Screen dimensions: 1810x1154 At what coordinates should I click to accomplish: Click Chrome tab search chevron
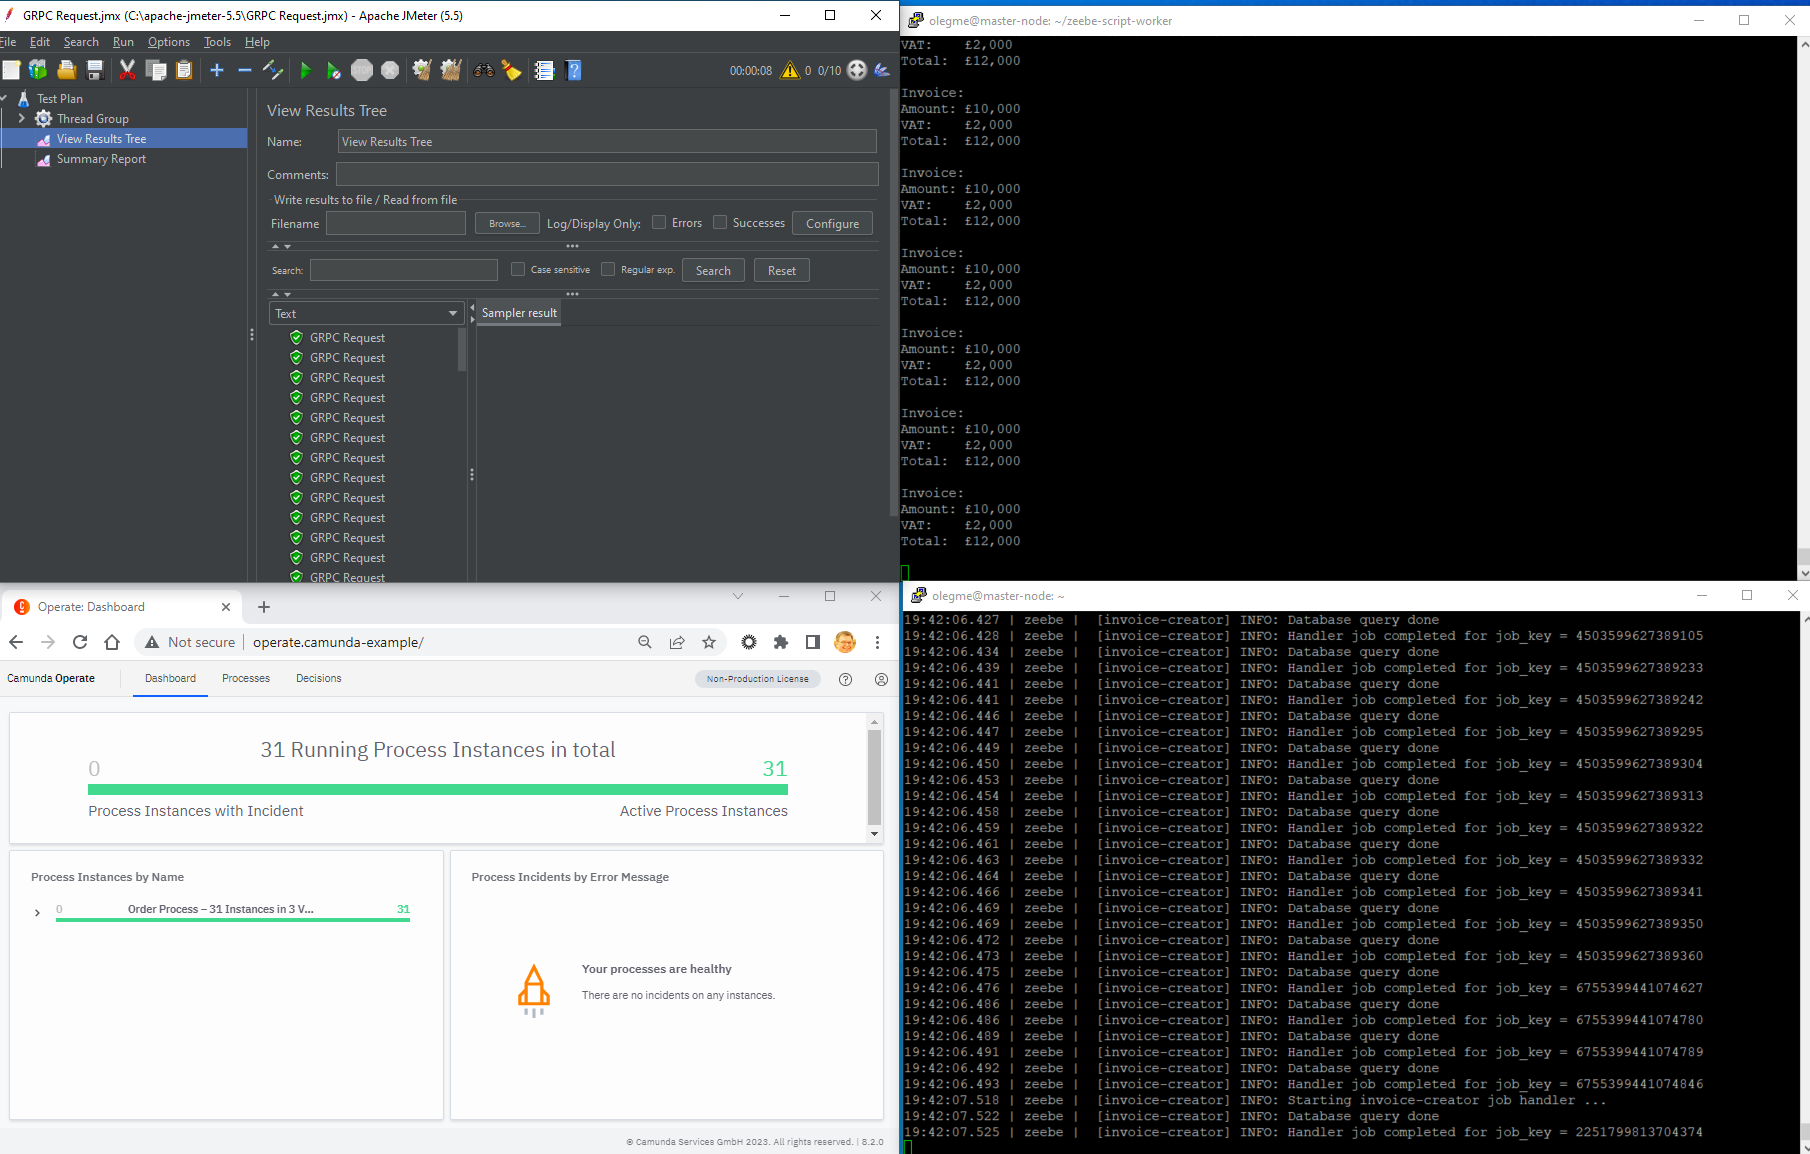[x=738, y=596]
